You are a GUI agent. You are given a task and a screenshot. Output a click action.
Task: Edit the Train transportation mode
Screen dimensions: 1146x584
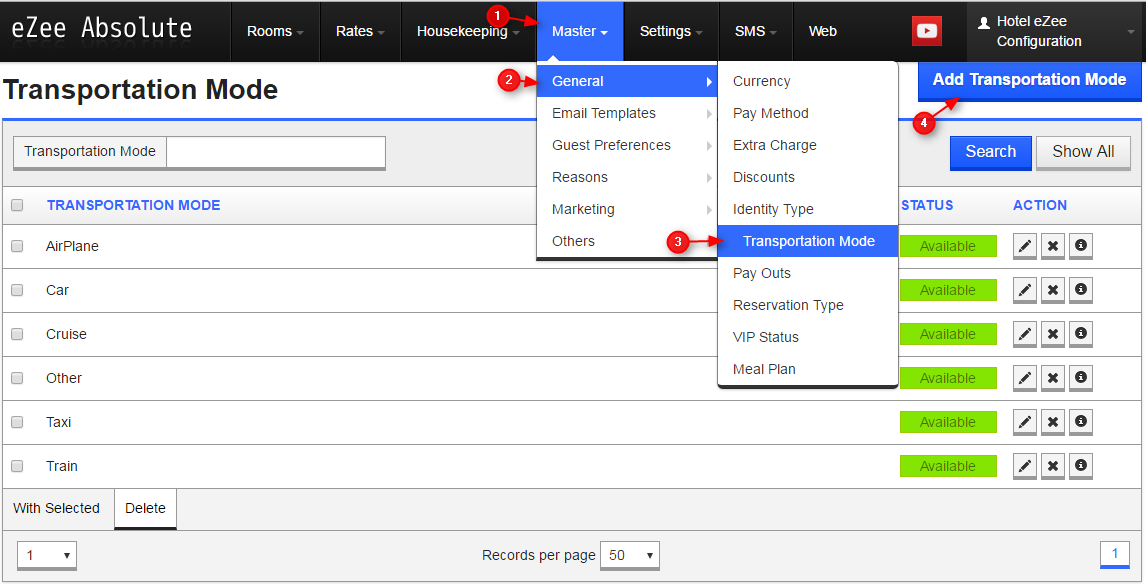point(1025,466)
